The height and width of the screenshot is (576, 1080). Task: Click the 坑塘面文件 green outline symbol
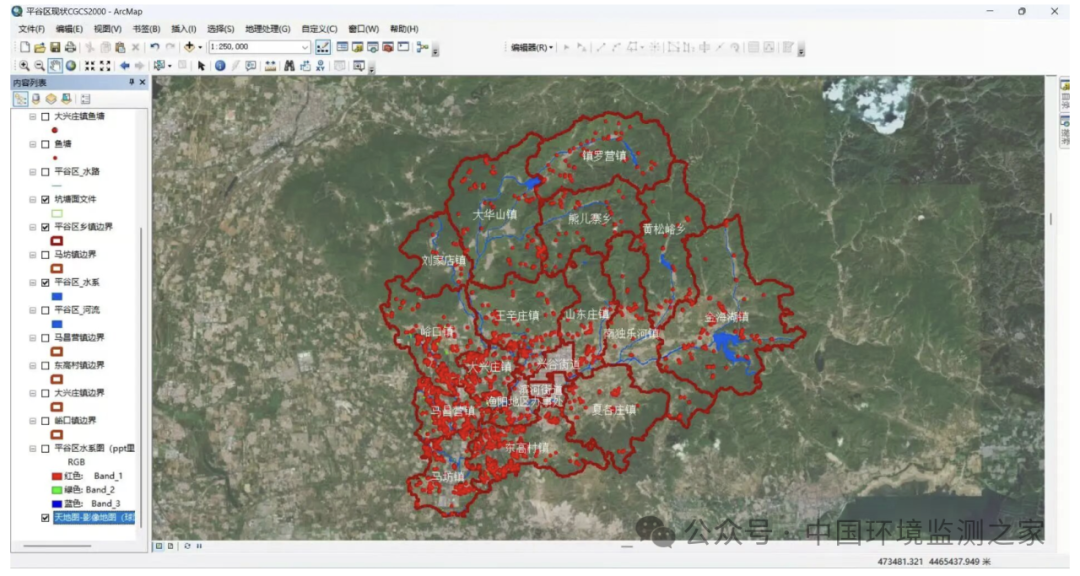point(57,214)
